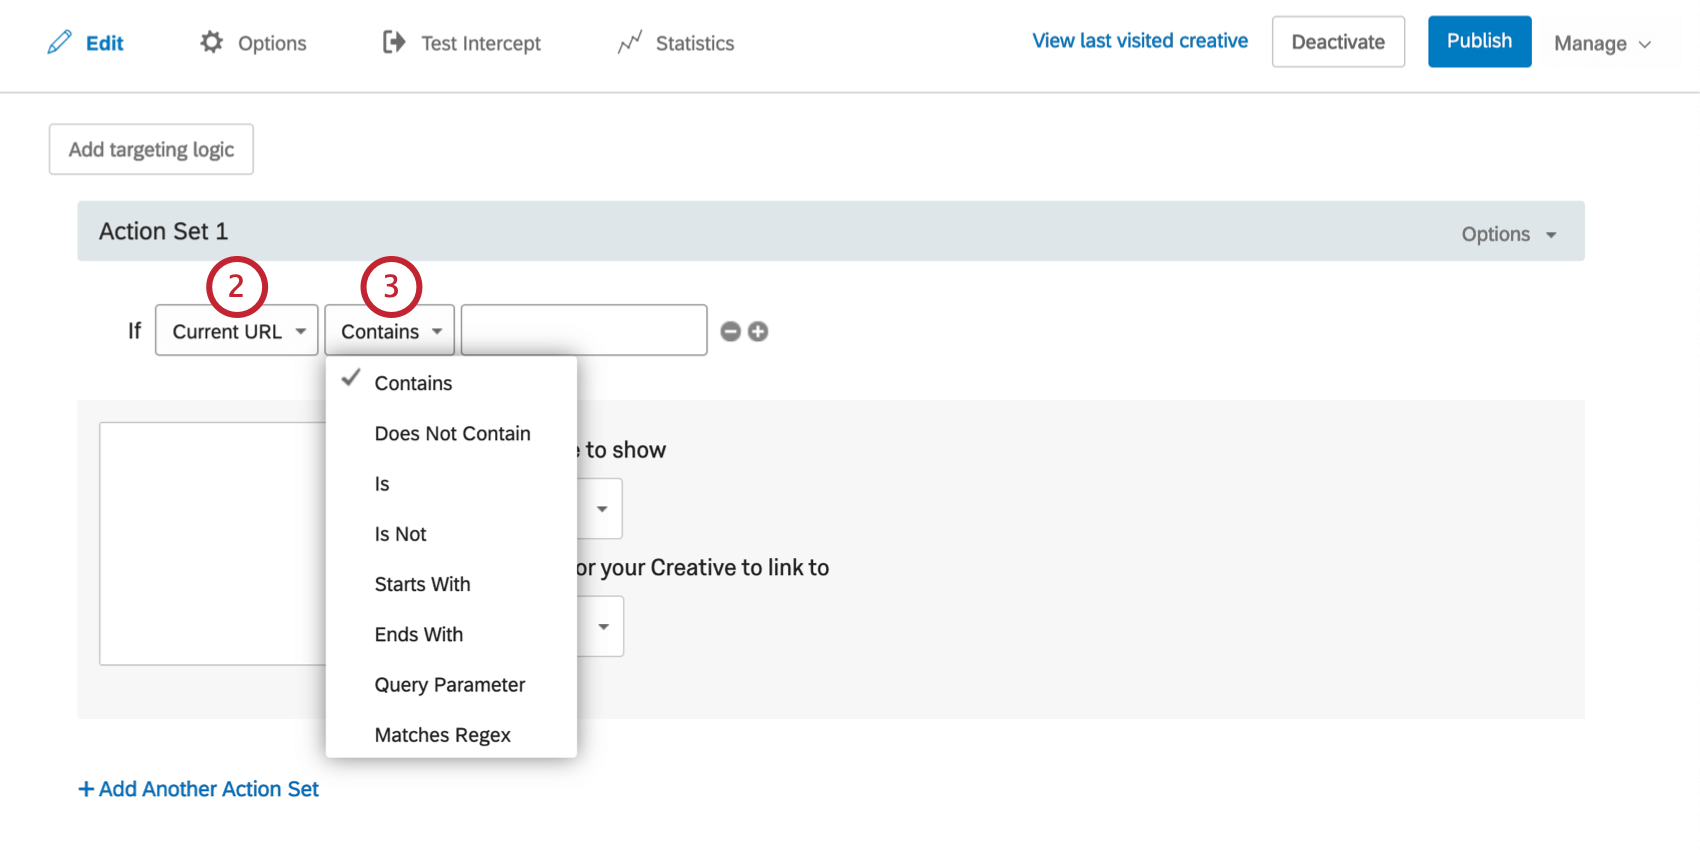Open the Manage dropdown menu
The width and height of the screenshot is (1700, 850).
click(x=1602, y=43)
